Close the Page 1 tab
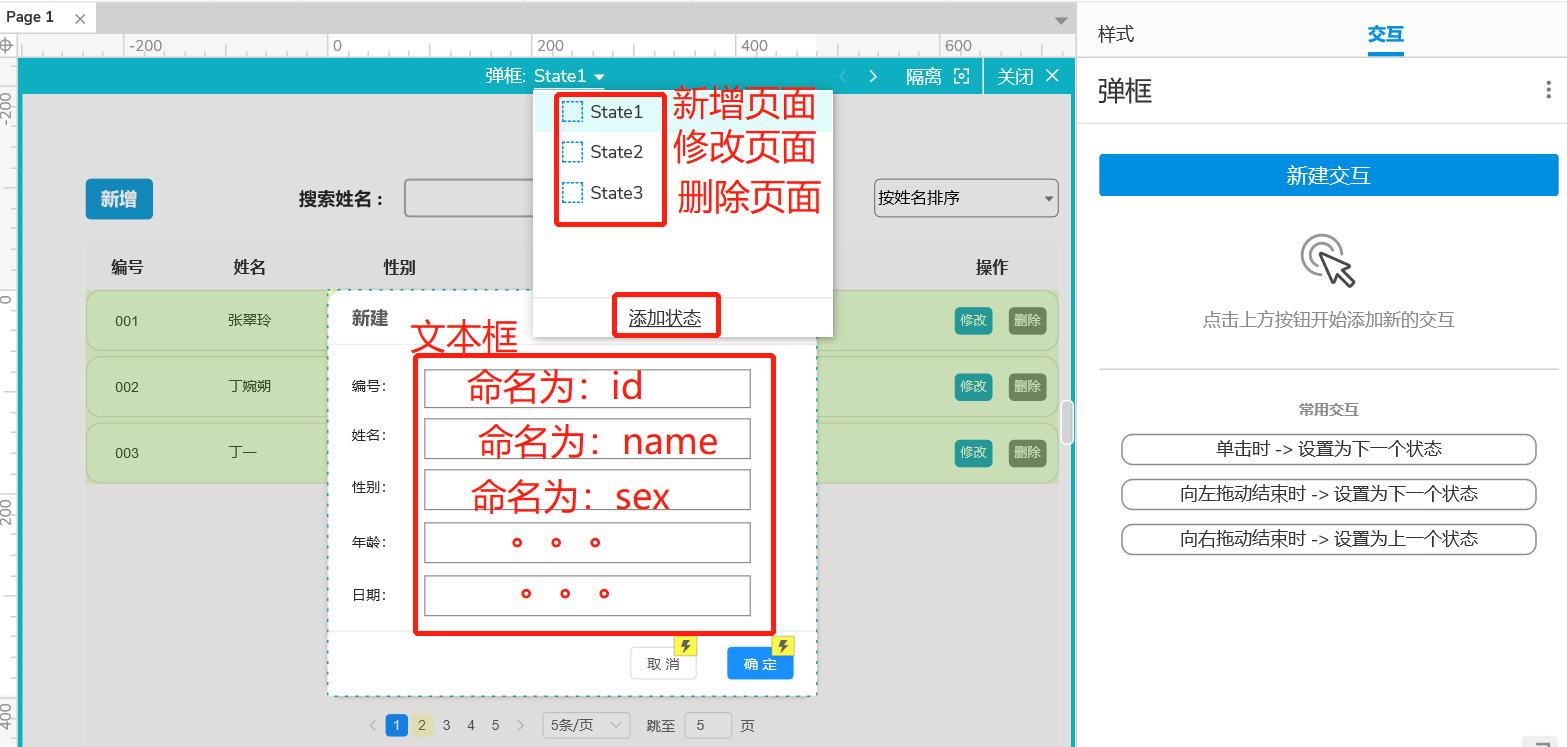The width and height of the screenshot is (1567, 747). pyautogui.click(x=80, y=18)
